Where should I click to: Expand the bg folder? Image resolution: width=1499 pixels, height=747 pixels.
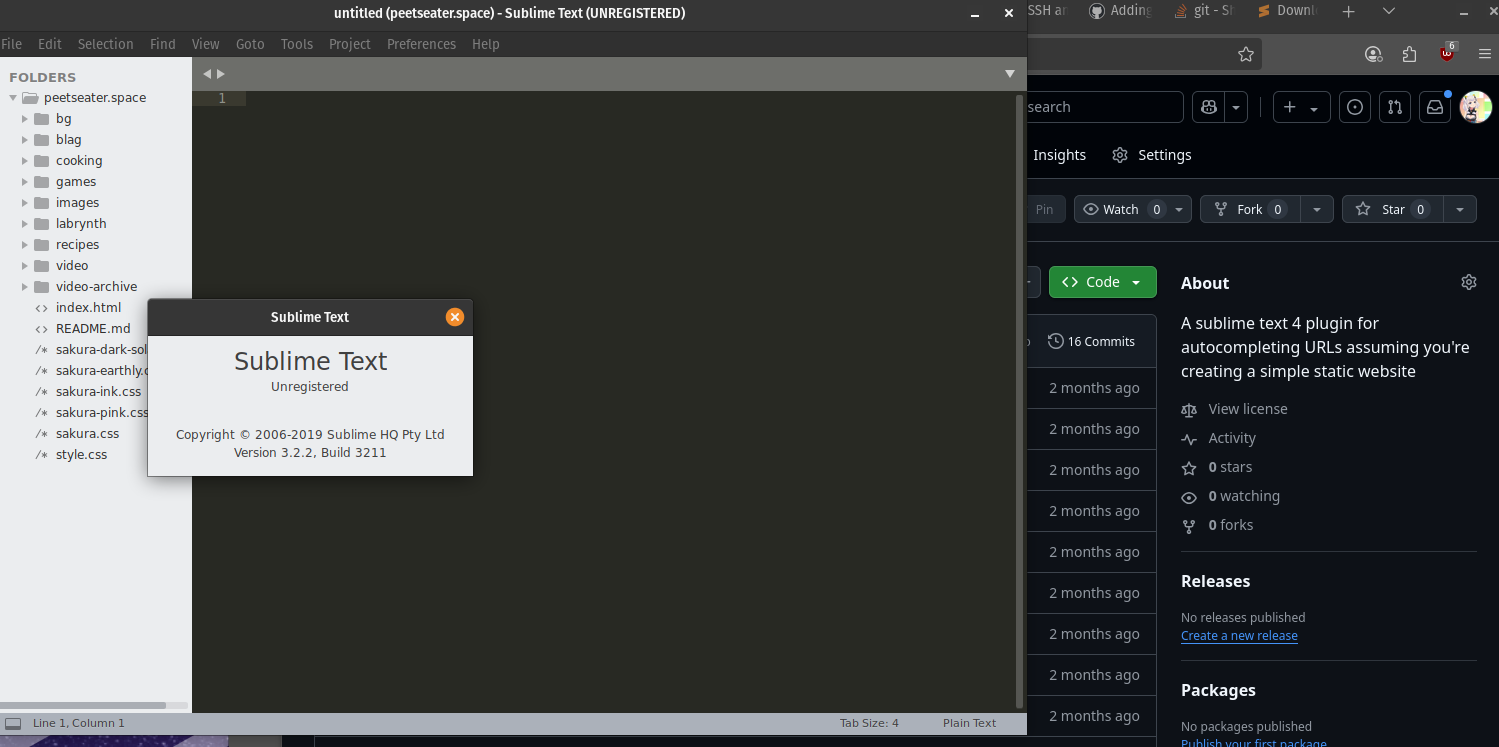click(25, 119)
